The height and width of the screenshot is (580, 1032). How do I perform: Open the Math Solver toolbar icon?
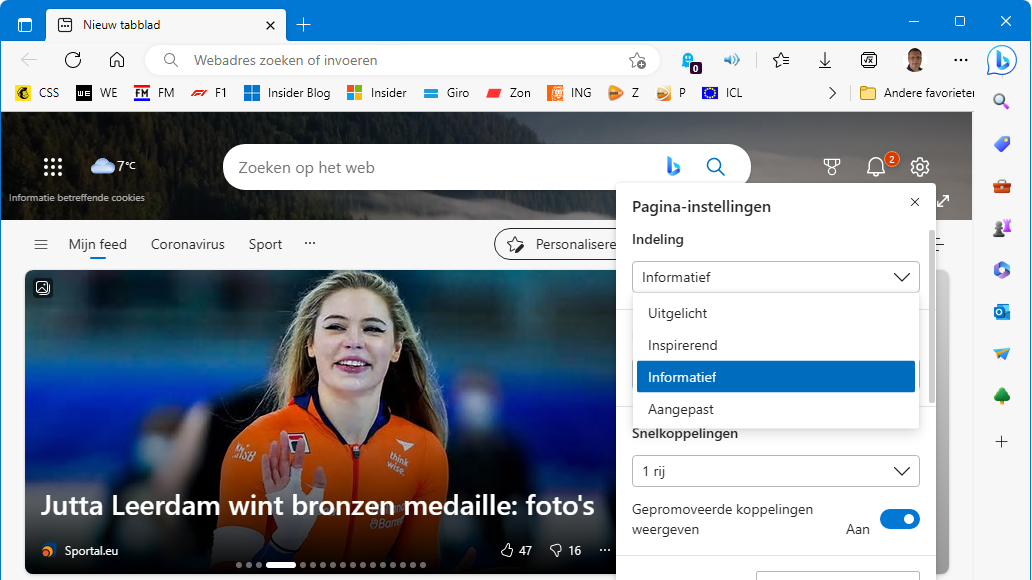click(869, 60)
